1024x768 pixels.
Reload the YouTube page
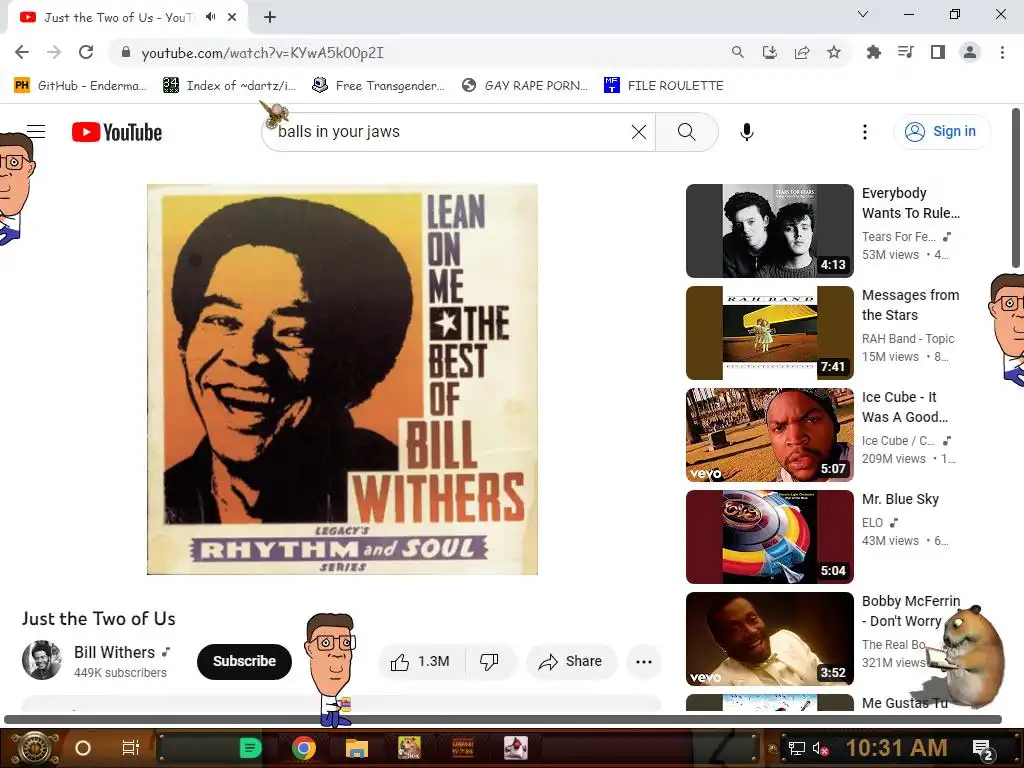tap(86, 52)
